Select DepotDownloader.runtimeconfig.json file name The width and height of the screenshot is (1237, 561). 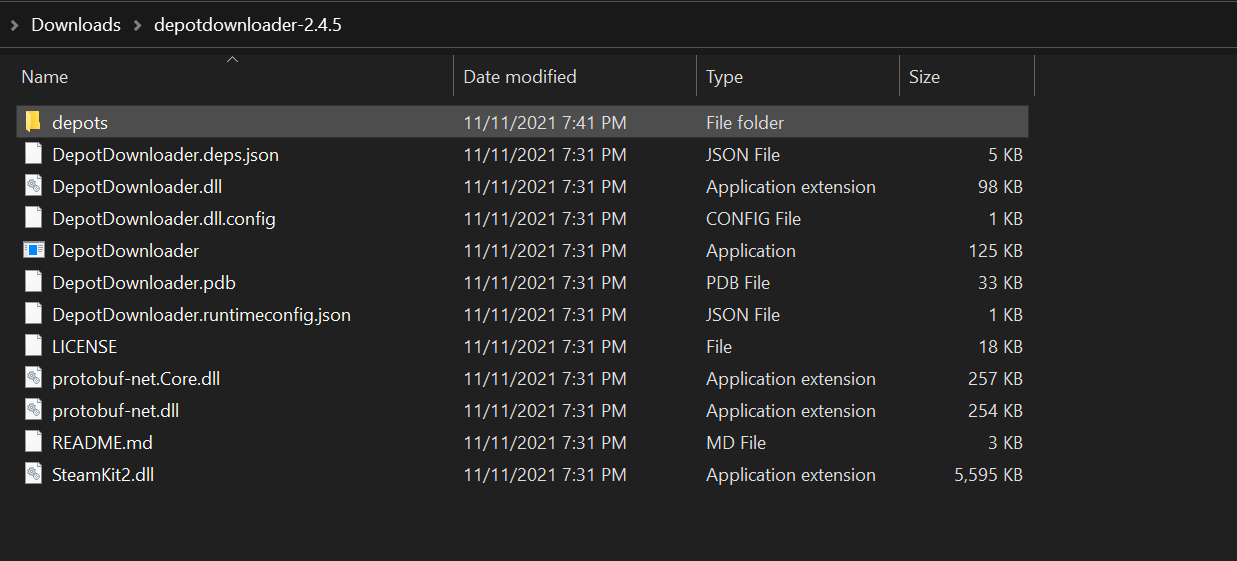click(x=201, y=315)
